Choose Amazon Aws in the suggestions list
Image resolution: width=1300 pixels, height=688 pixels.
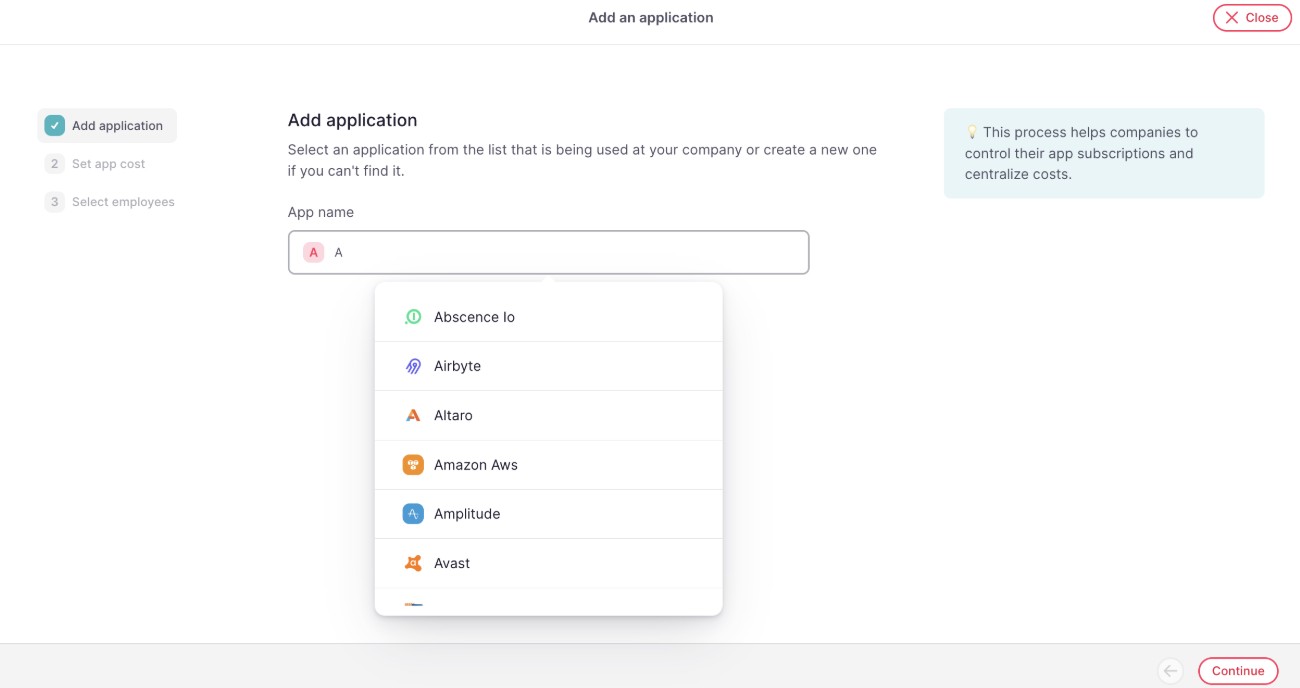point(476,465)
